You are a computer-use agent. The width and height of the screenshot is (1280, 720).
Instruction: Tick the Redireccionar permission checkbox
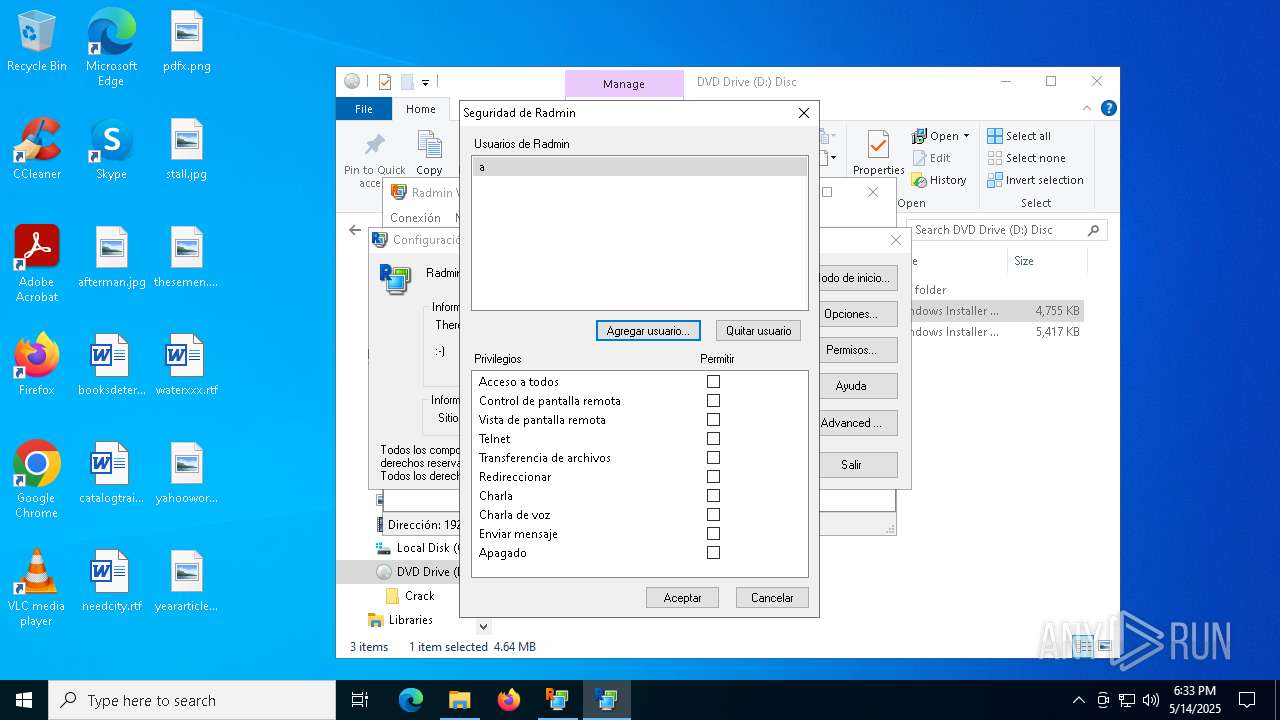(x=713, y=477)
